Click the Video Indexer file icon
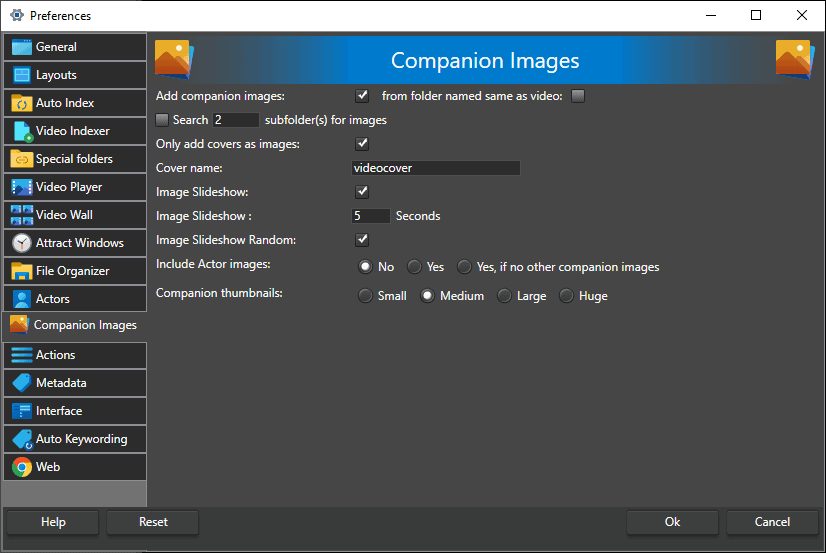The image size is (826, 553). click(23, 131)
